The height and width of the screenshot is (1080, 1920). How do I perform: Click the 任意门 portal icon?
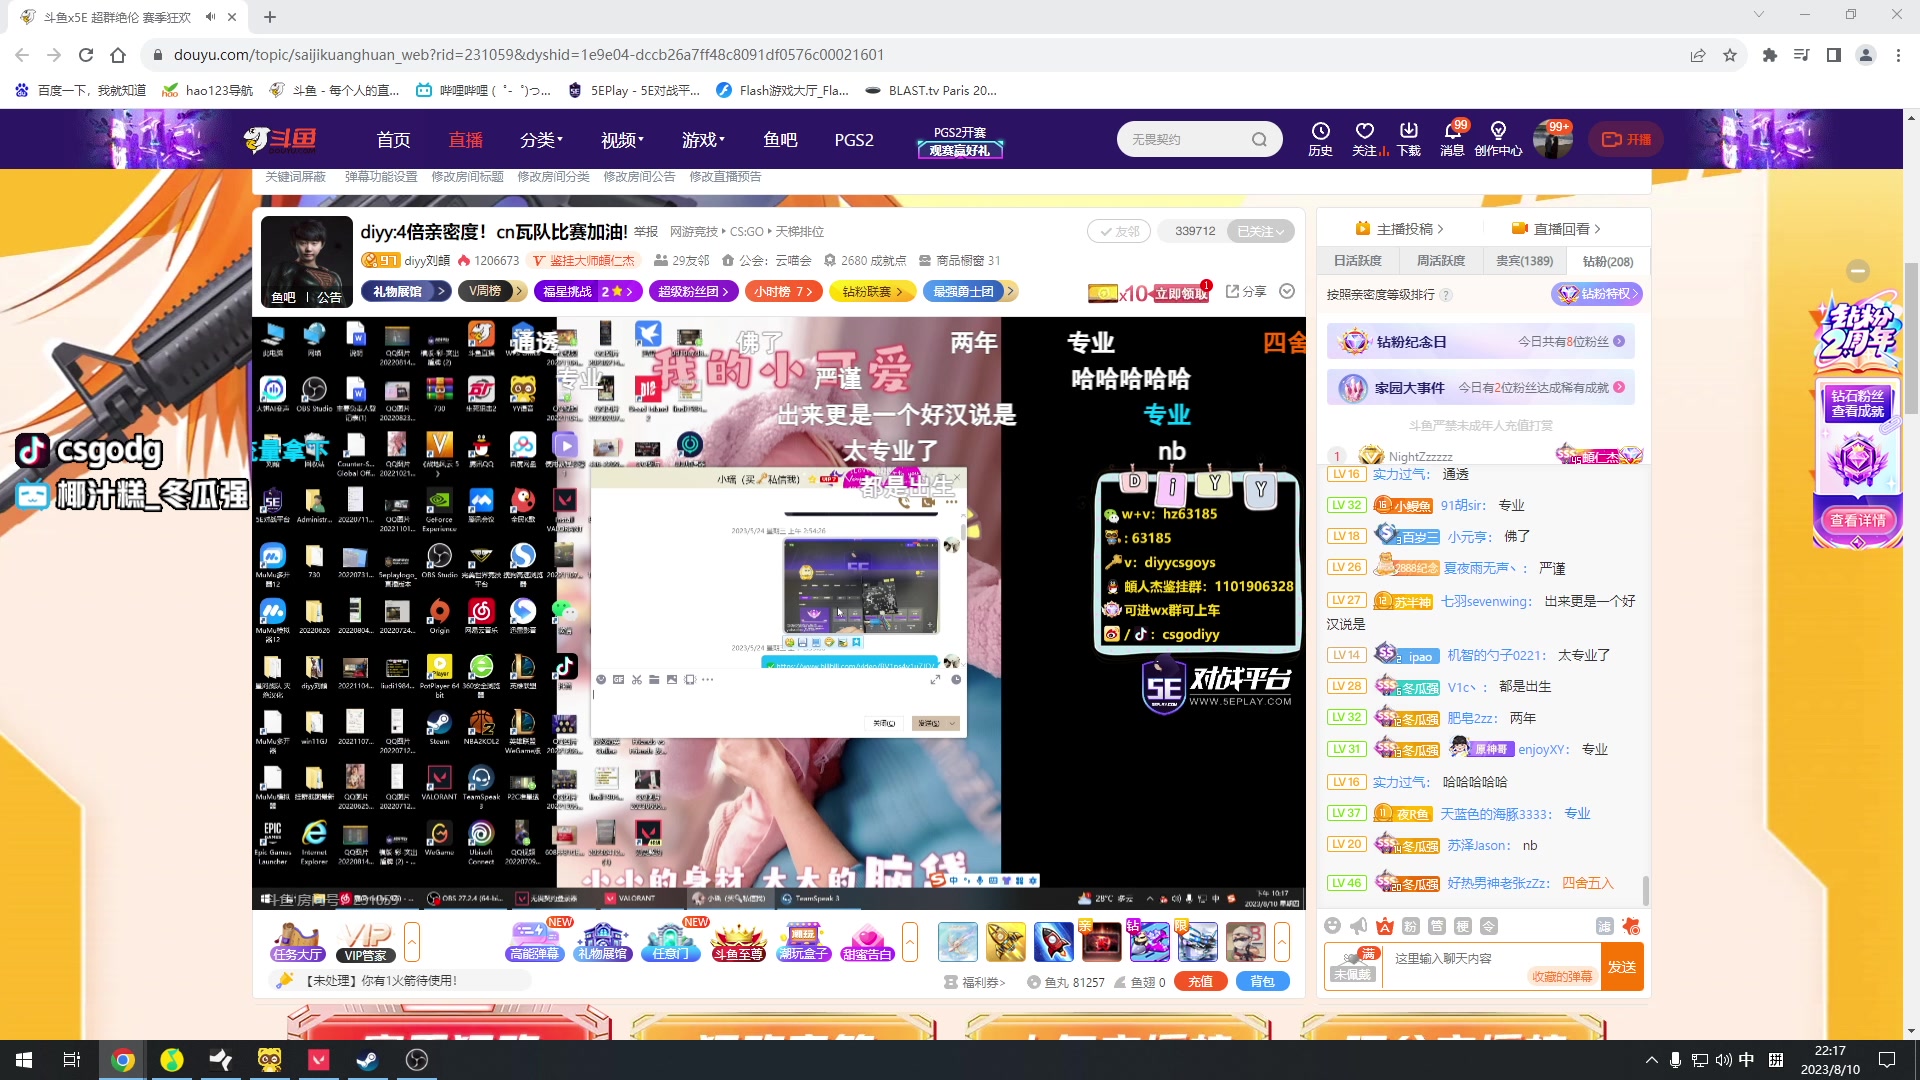(670, 942)
